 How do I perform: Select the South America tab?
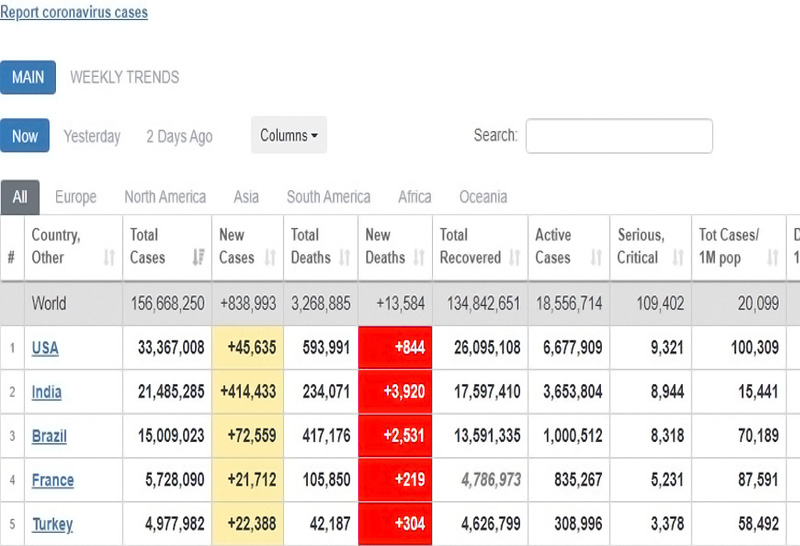click(x=328, y=197)
